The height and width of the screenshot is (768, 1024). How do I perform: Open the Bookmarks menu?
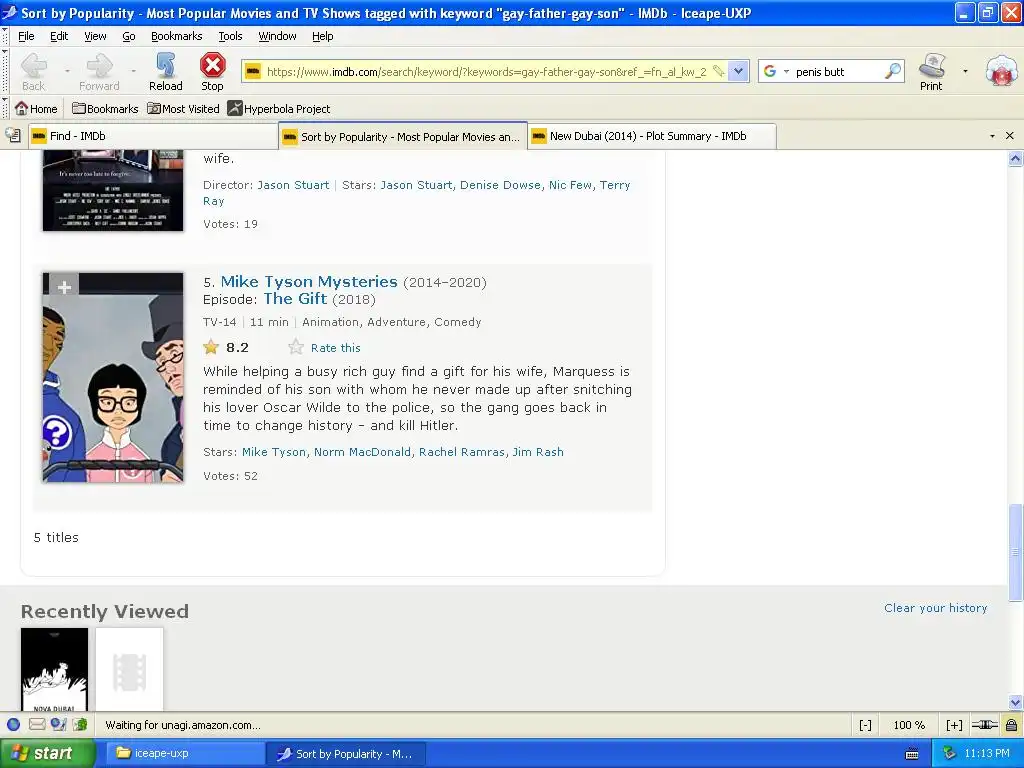coord(176,36)
